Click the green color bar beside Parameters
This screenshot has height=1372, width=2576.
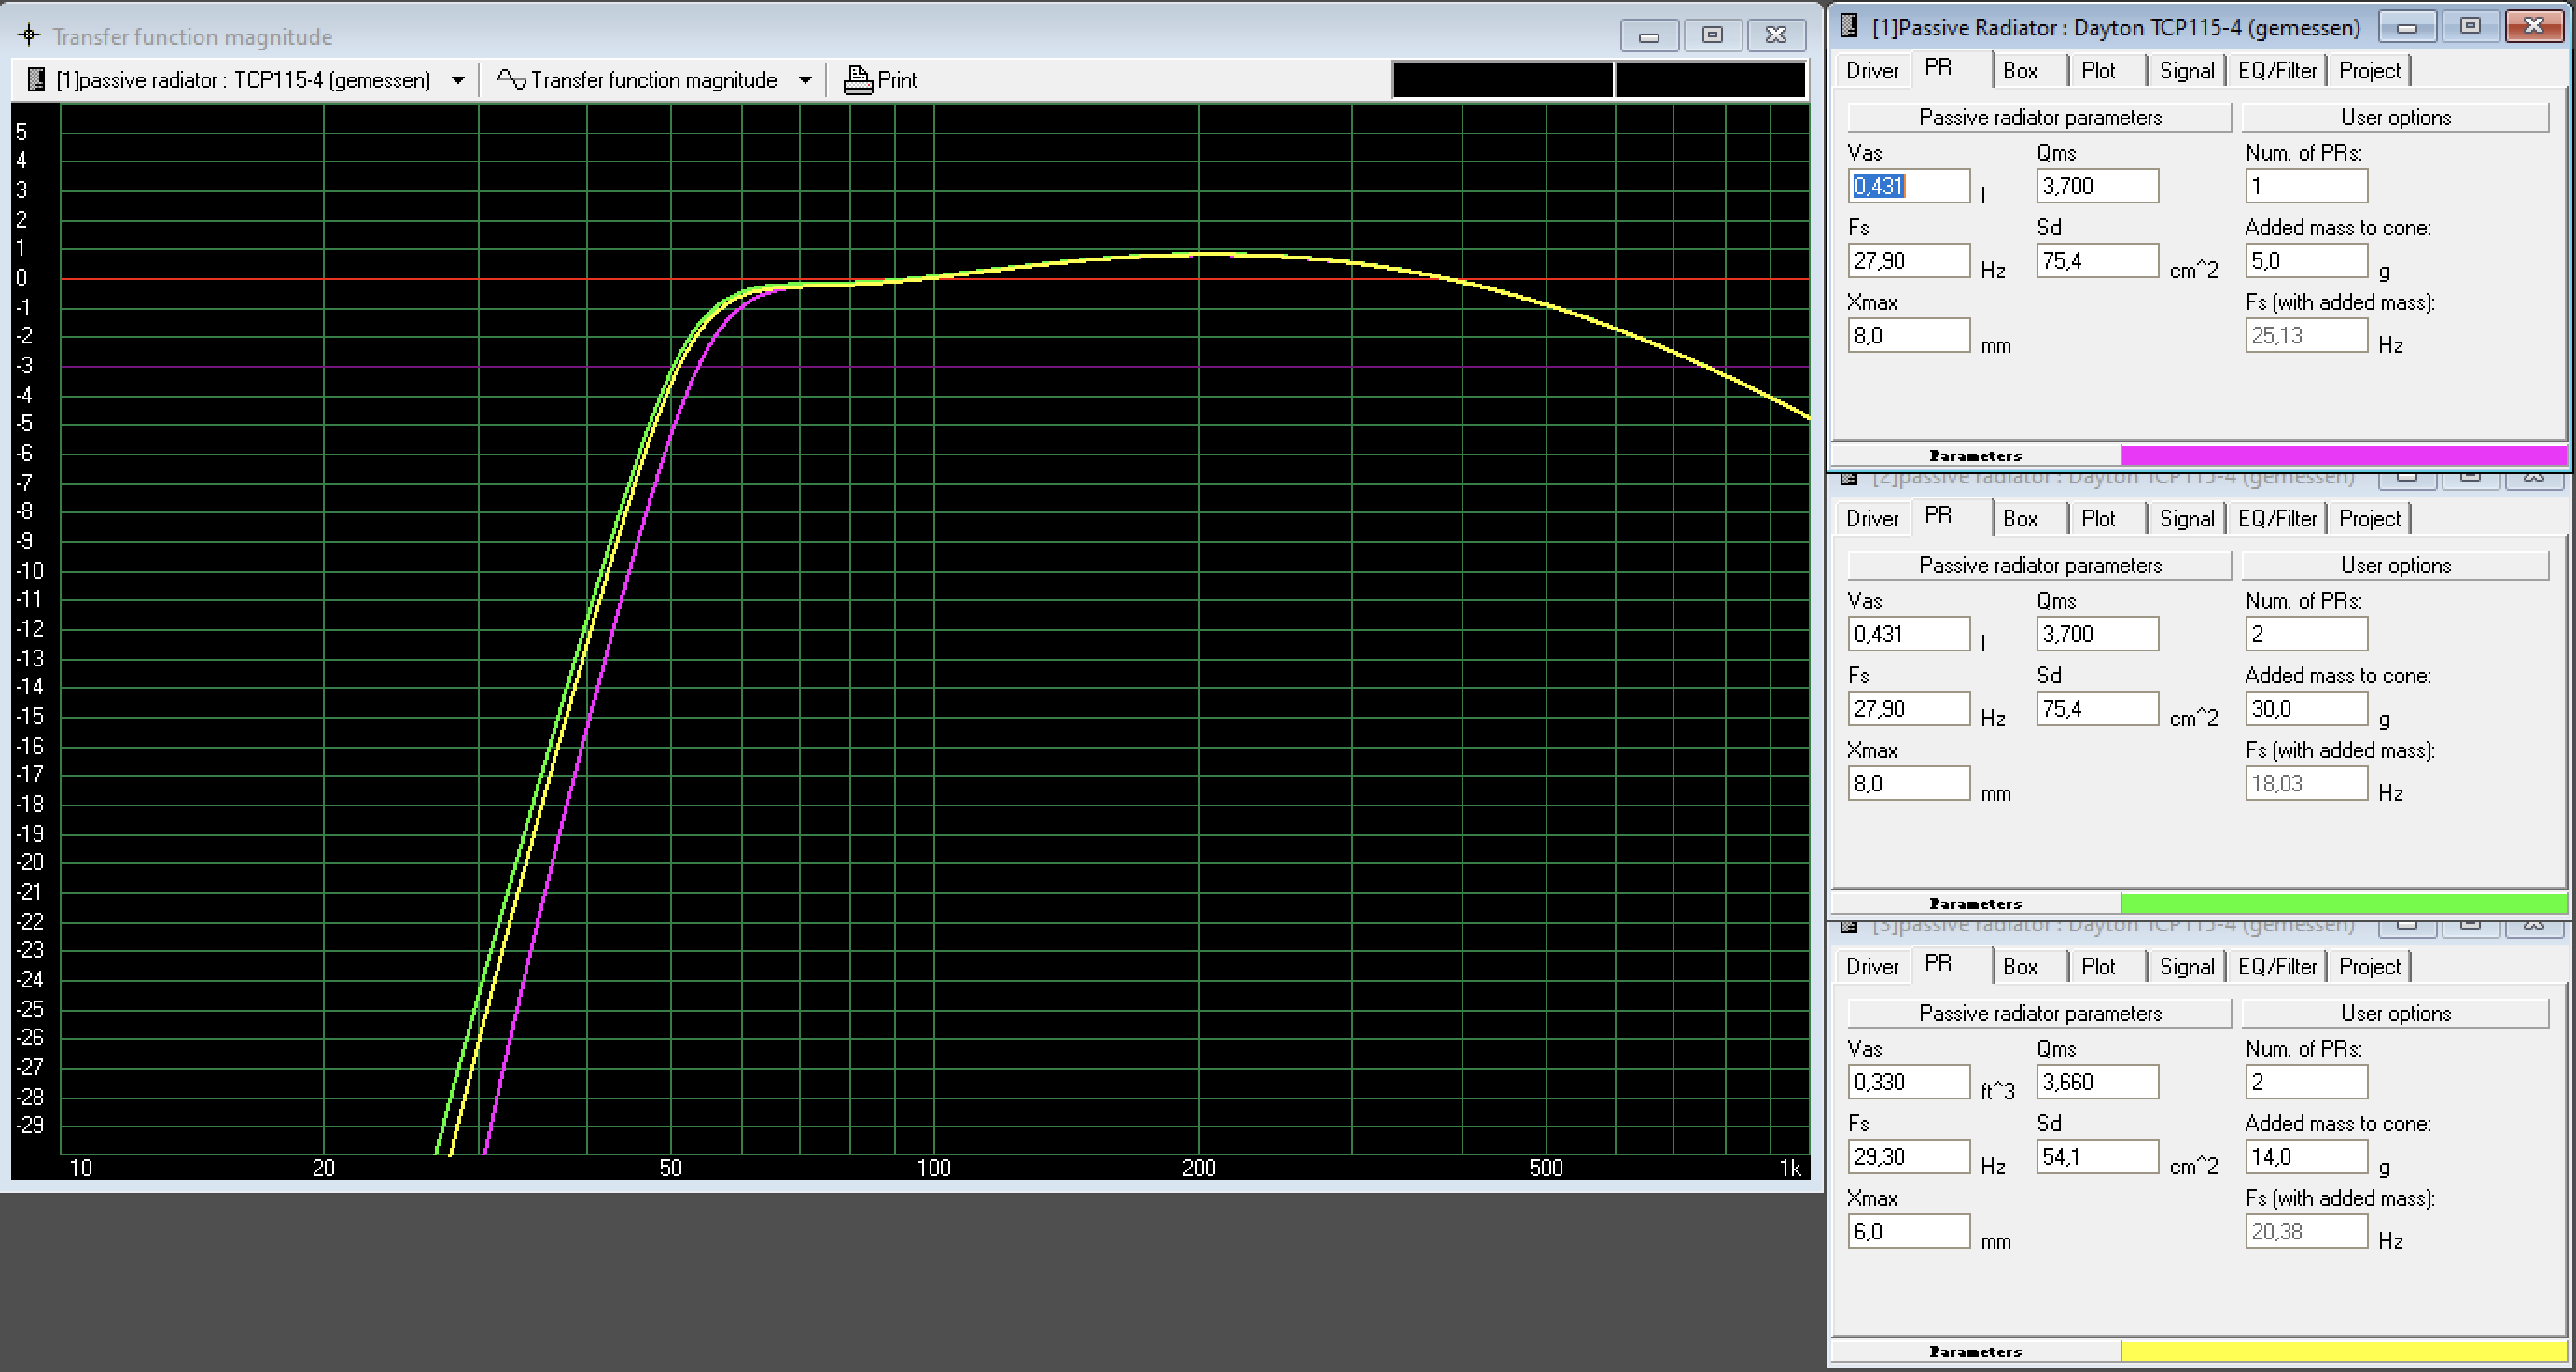[2342, 903]
